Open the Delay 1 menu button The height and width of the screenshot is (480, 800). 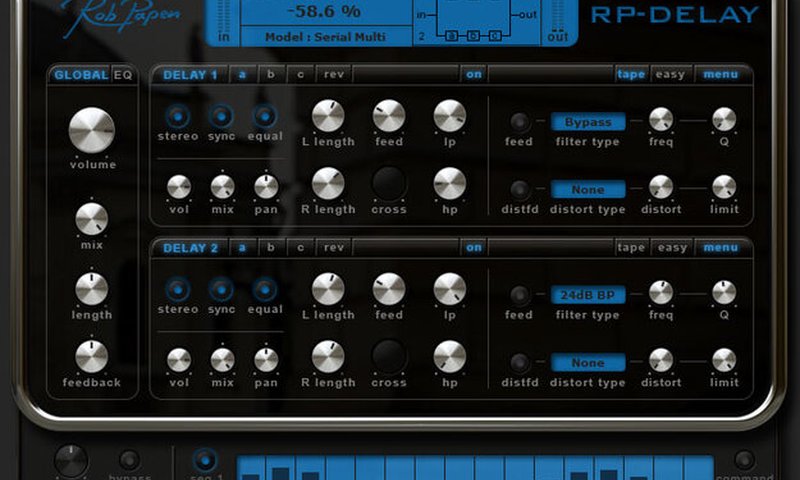[x=720, y=74]
